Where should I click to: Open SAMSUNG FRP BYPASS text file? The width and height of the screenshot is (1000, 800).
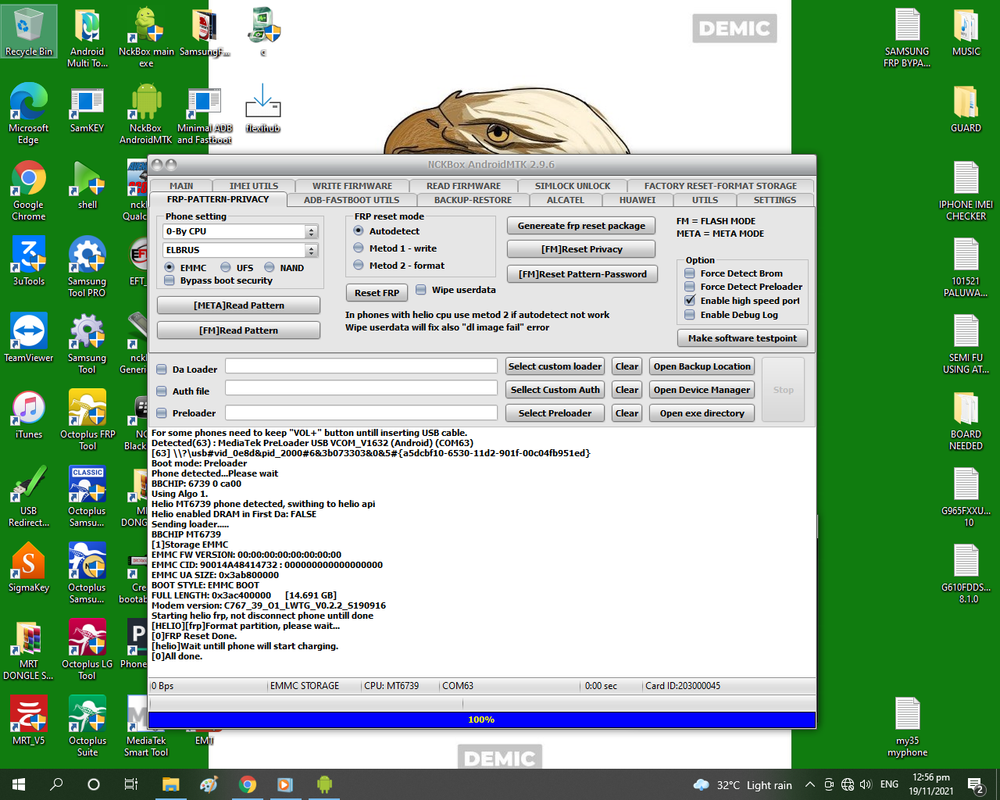pyautogui.click(x=907, y=38)
